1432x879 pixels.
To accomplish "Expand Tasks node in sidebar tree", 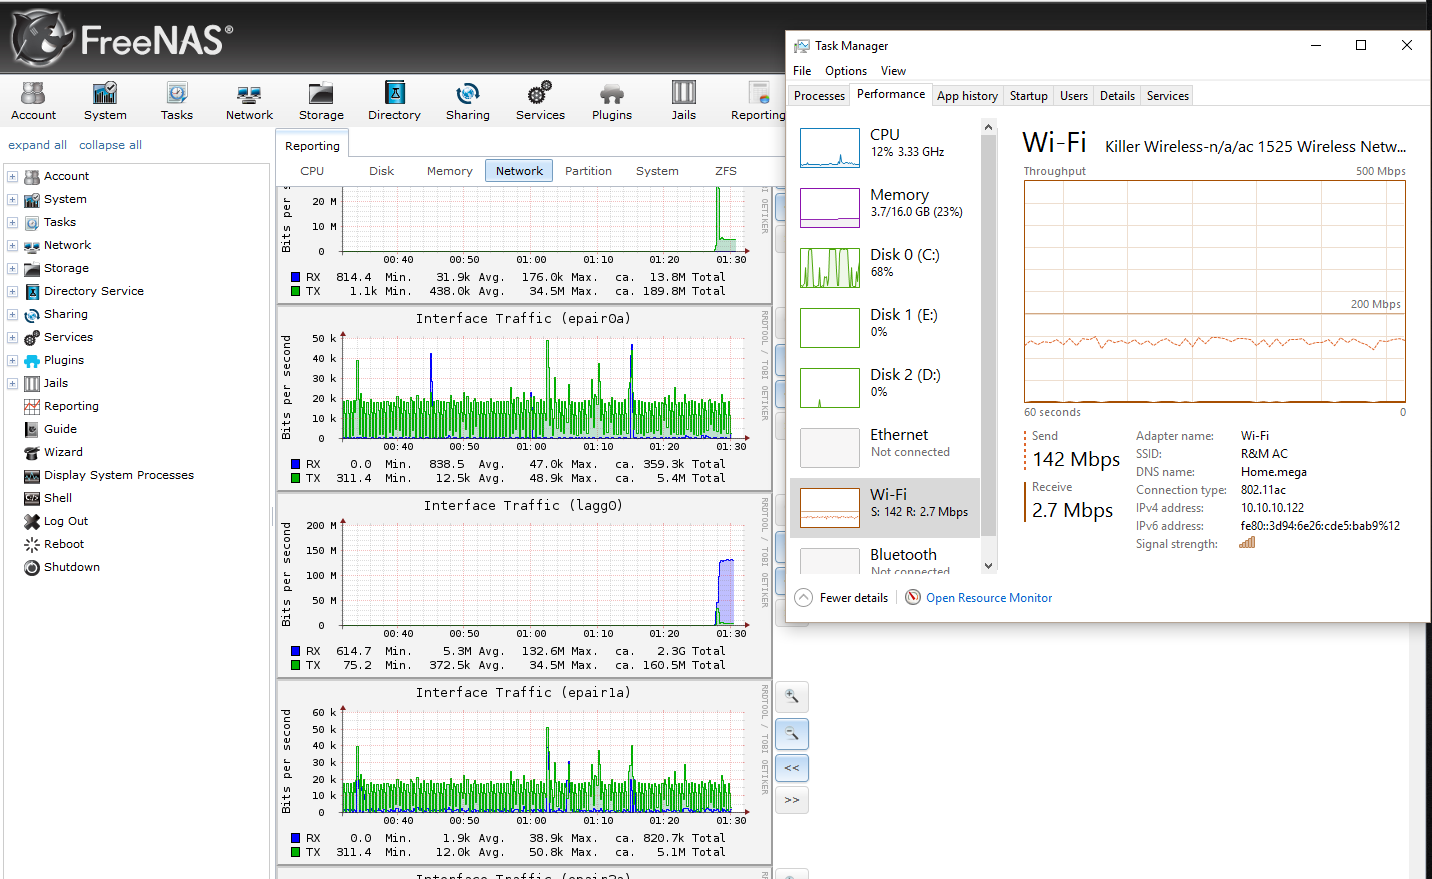I will click(x=12, y=222).
